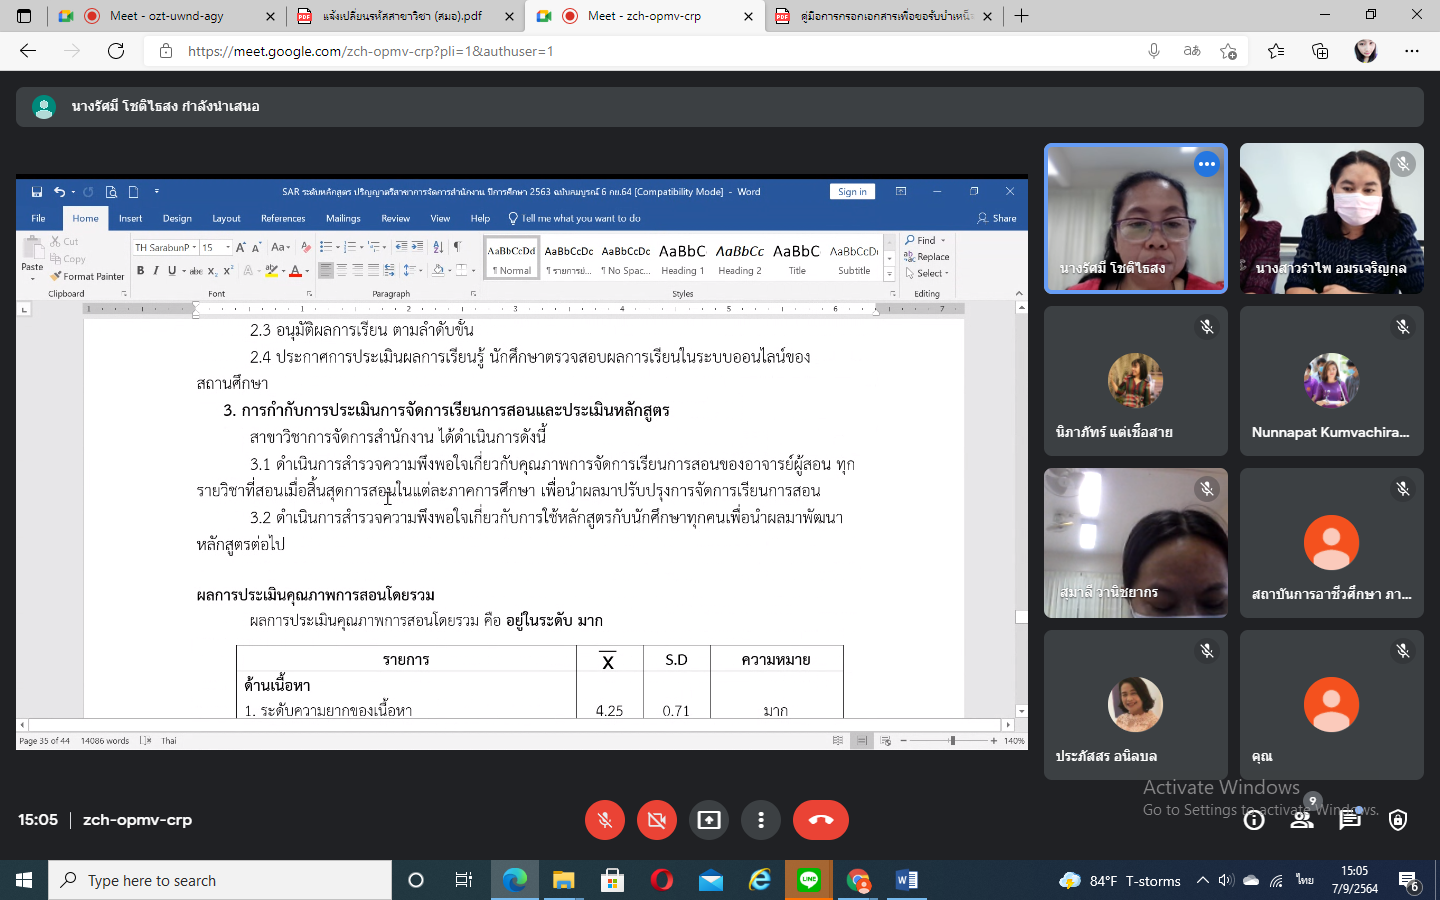Click the Present now screen share icon
Image resolution: width=1440 pixels, height=900 pixels.
coord(709,820)
